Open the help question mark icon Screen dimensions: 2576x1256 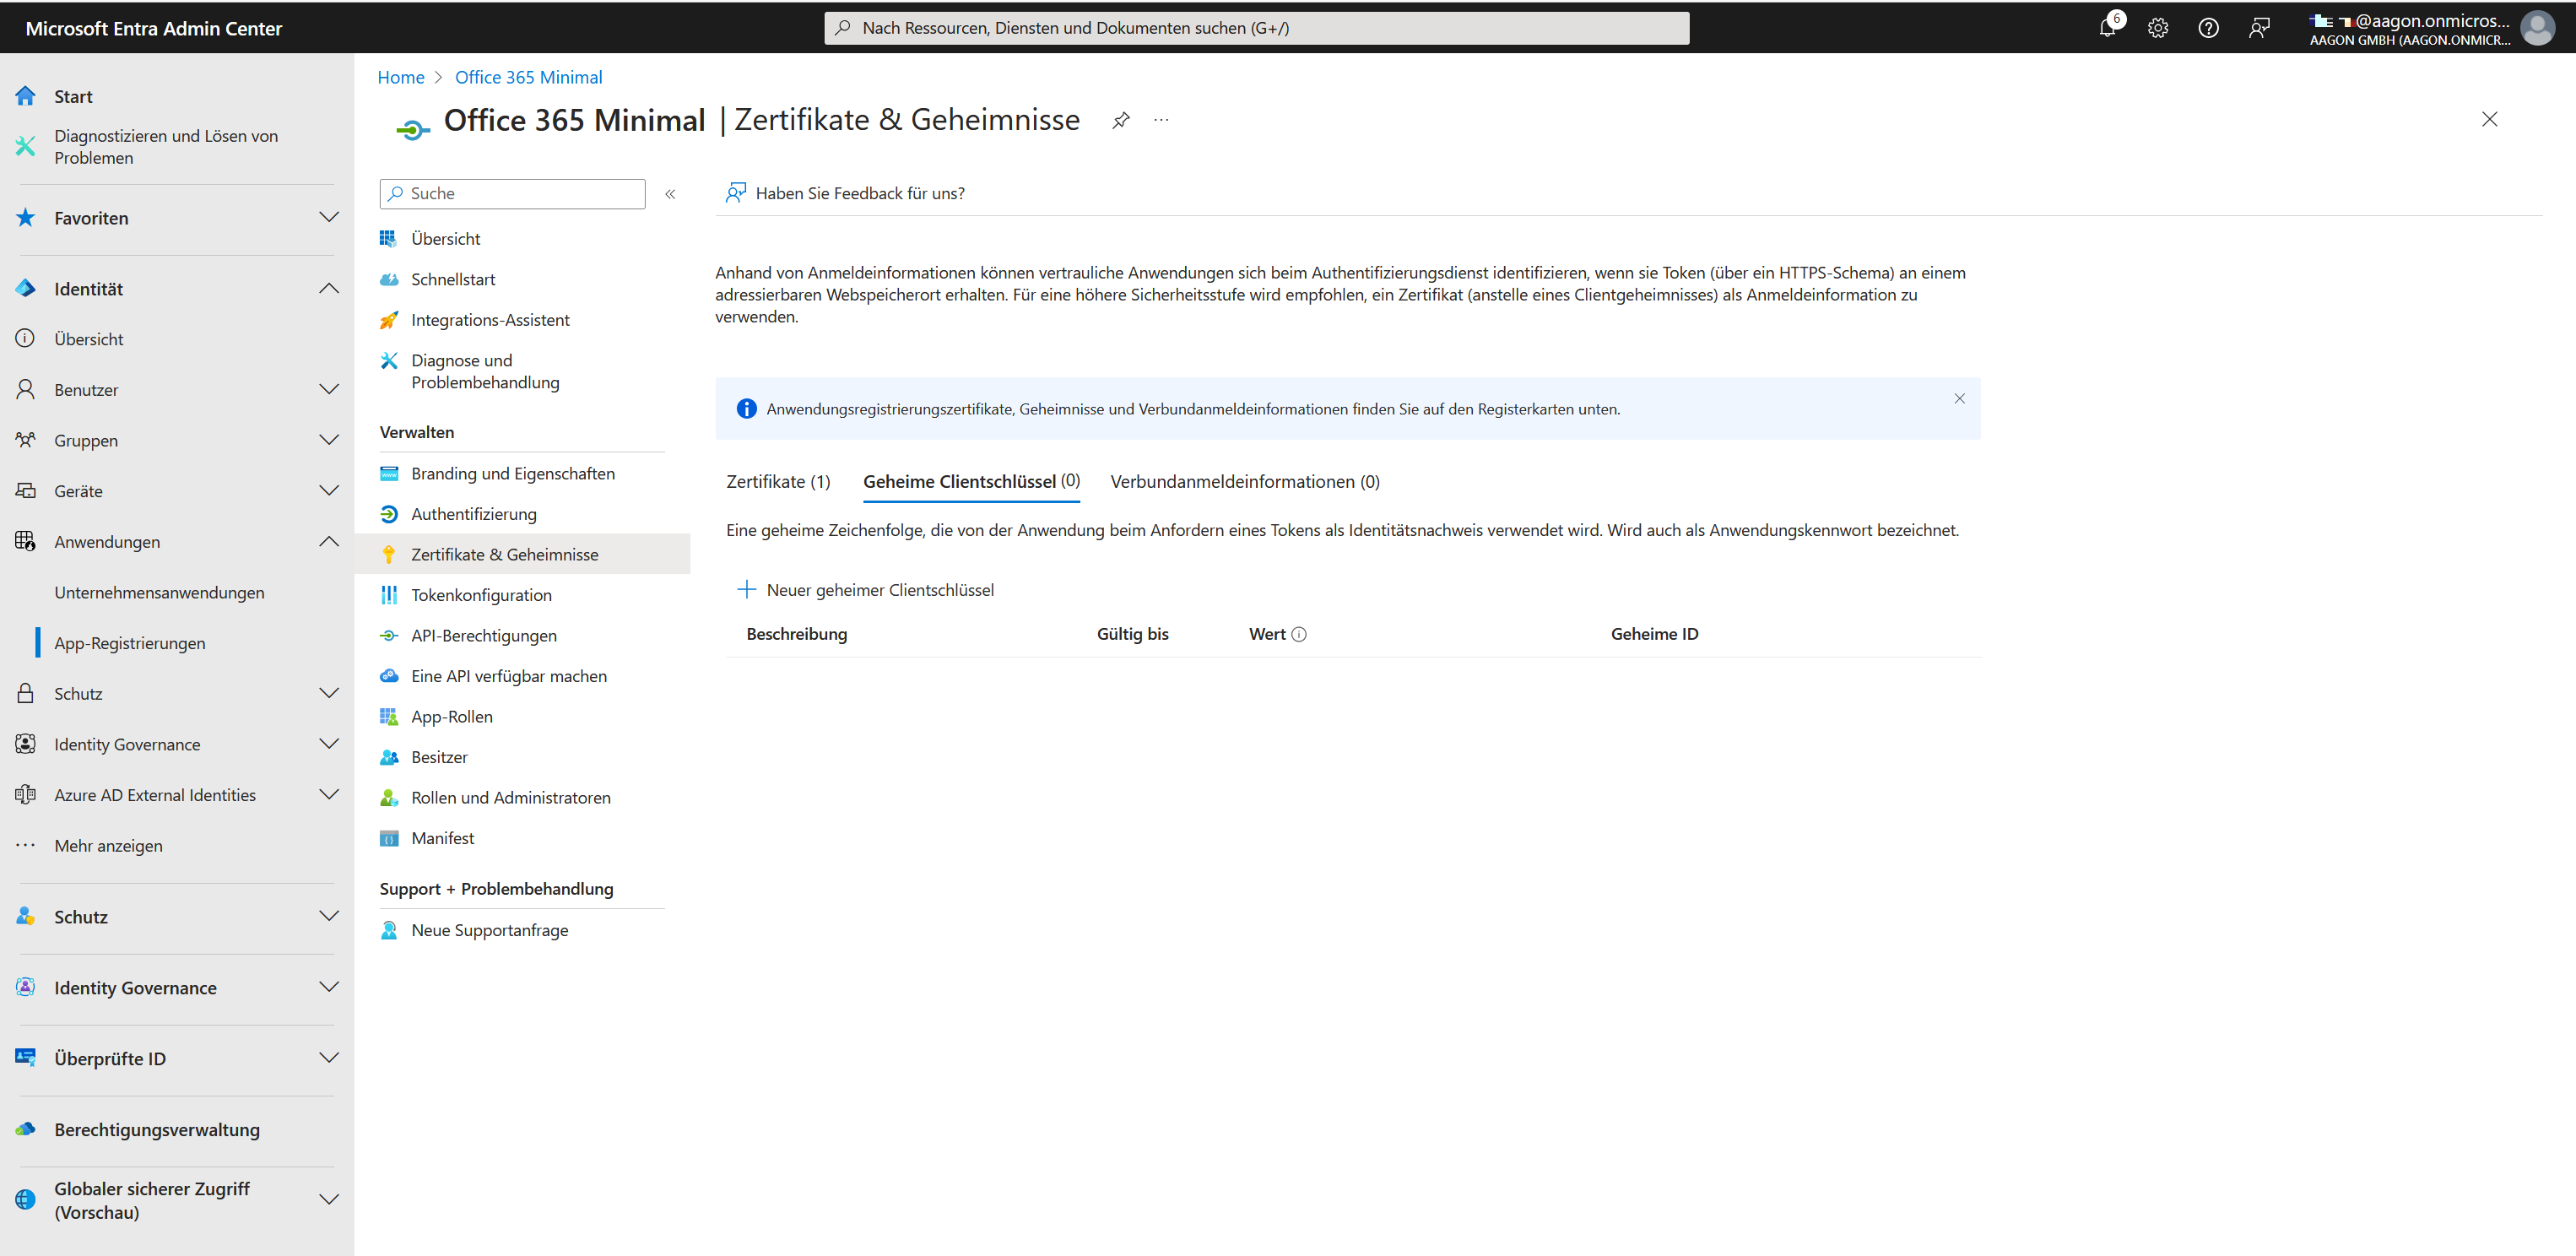(2209, 27)
